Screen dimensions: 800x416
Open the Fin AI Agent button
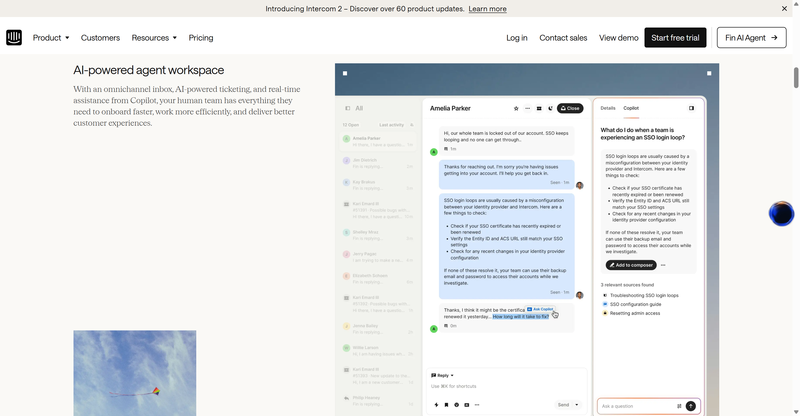(752, 38)
